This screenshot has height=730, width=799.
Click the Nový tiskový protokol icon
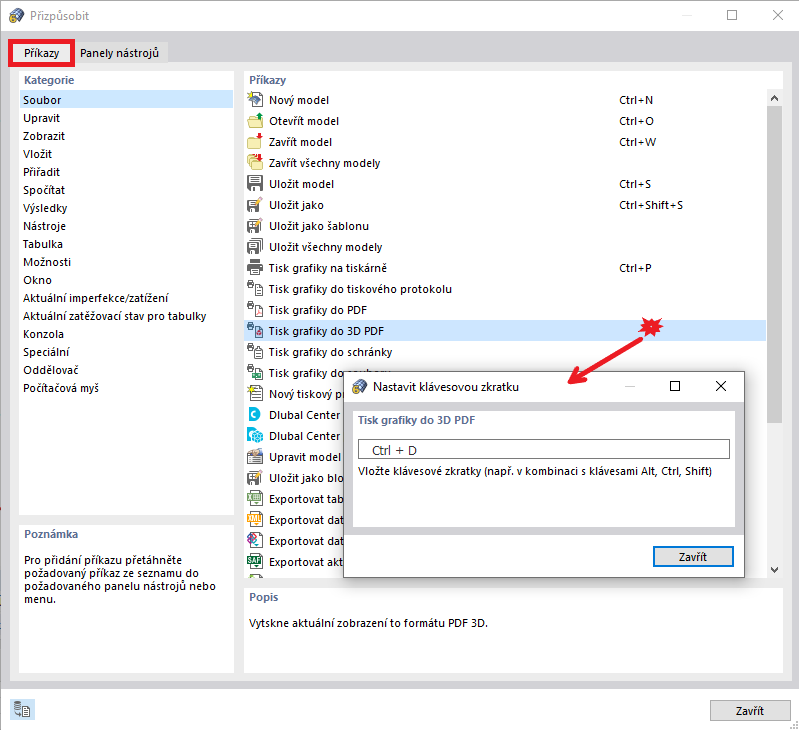click(x=255, y=393)
